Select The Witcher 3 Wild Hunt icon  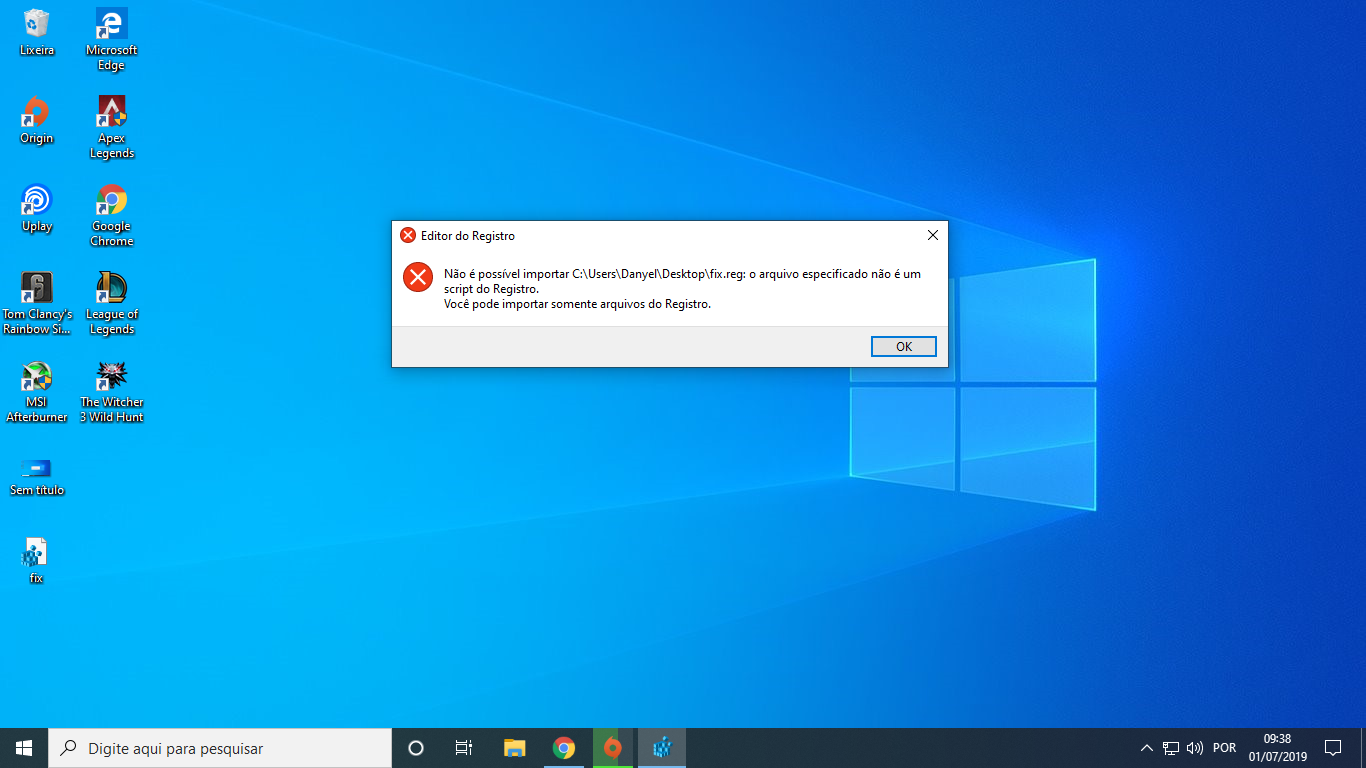pyautogui.click(x=111, y=391)
